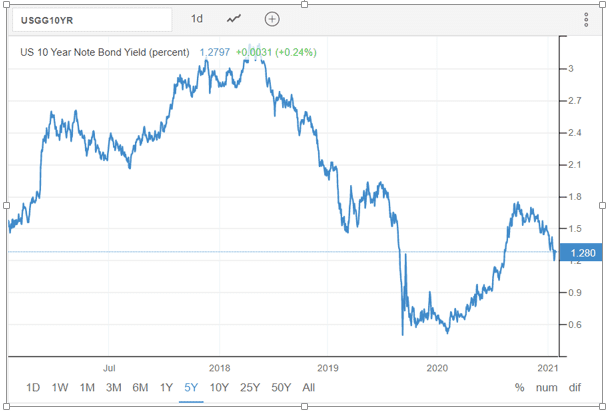Show the 25Y time range
The image size is (608, 414).
point(248,387)
